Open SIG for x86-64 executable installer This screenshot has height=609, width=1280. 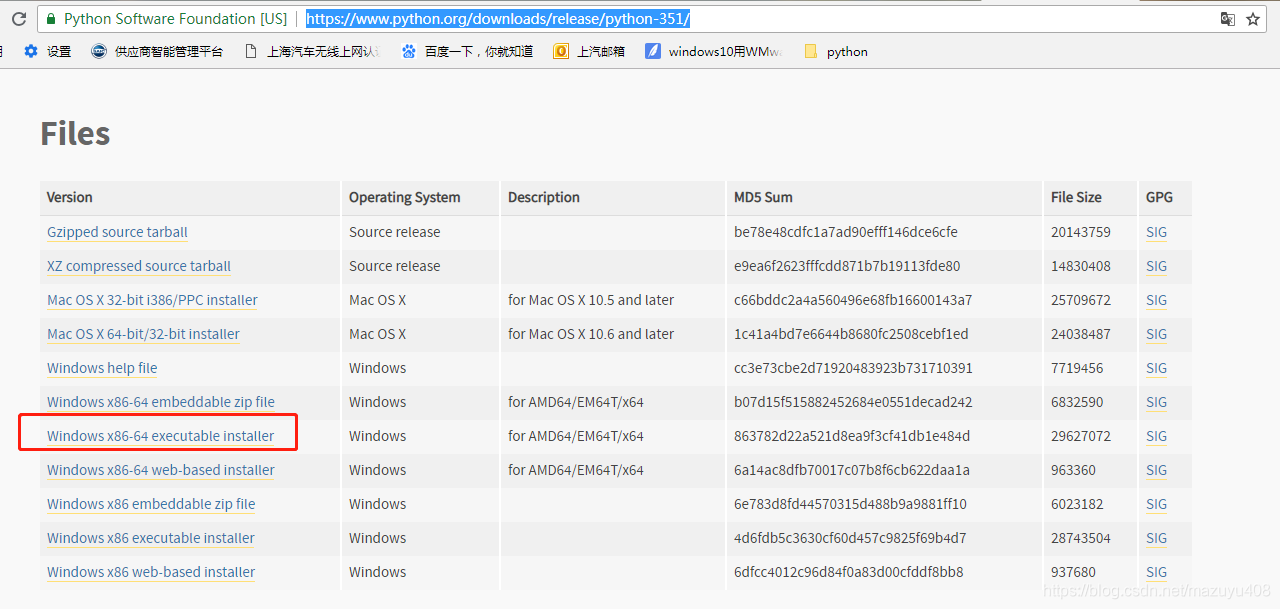pyautogui.click(x=1156, y=436)
